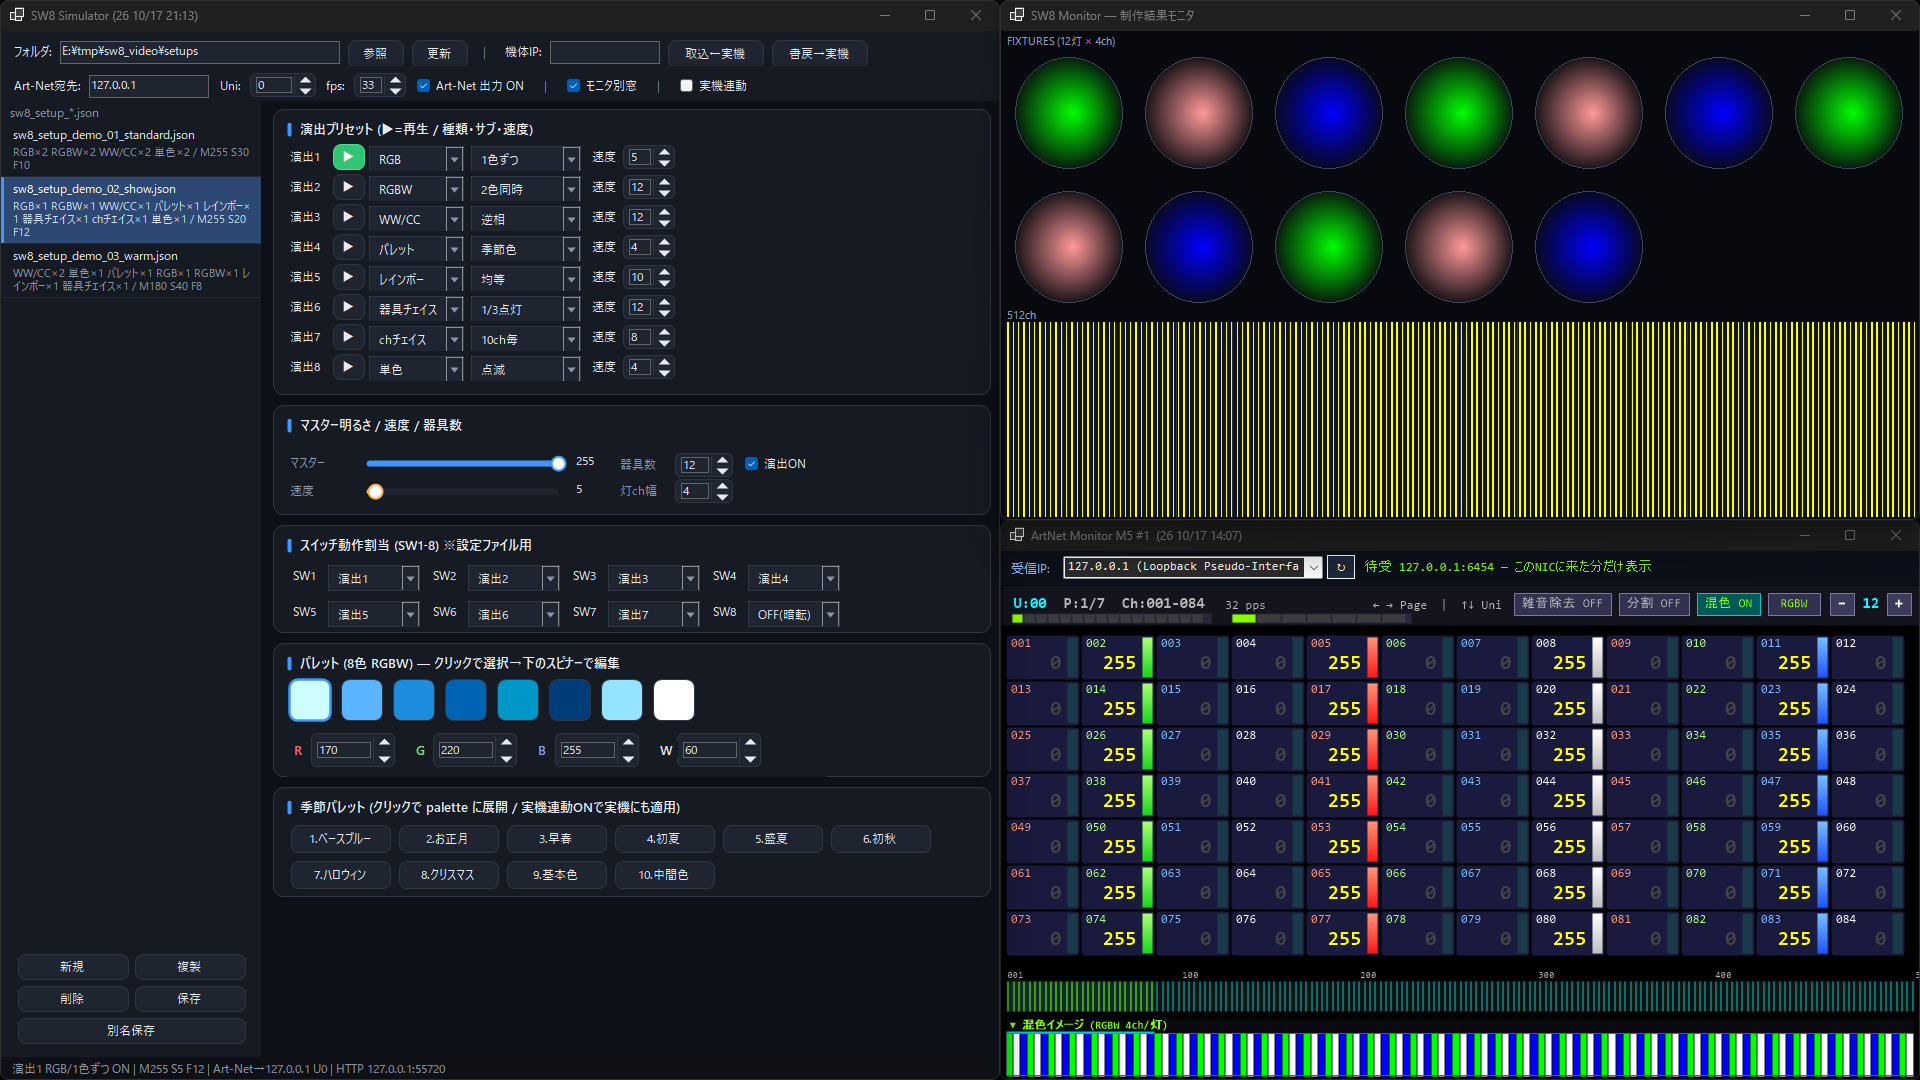Click 参照 browse button
Image resolution: width=1920 pixels, height=1080 pixels.
coord(375,53)
